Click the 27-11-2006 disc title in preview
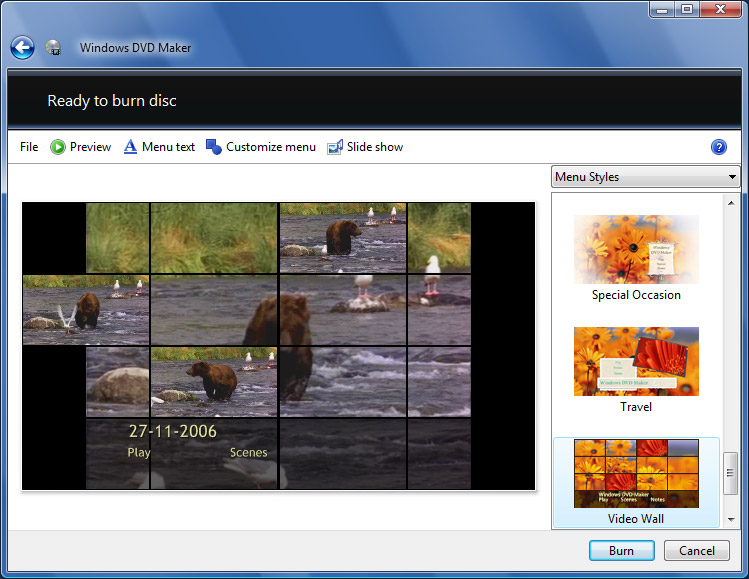This screenshot has width=749, height=579. tap(172, 431)
